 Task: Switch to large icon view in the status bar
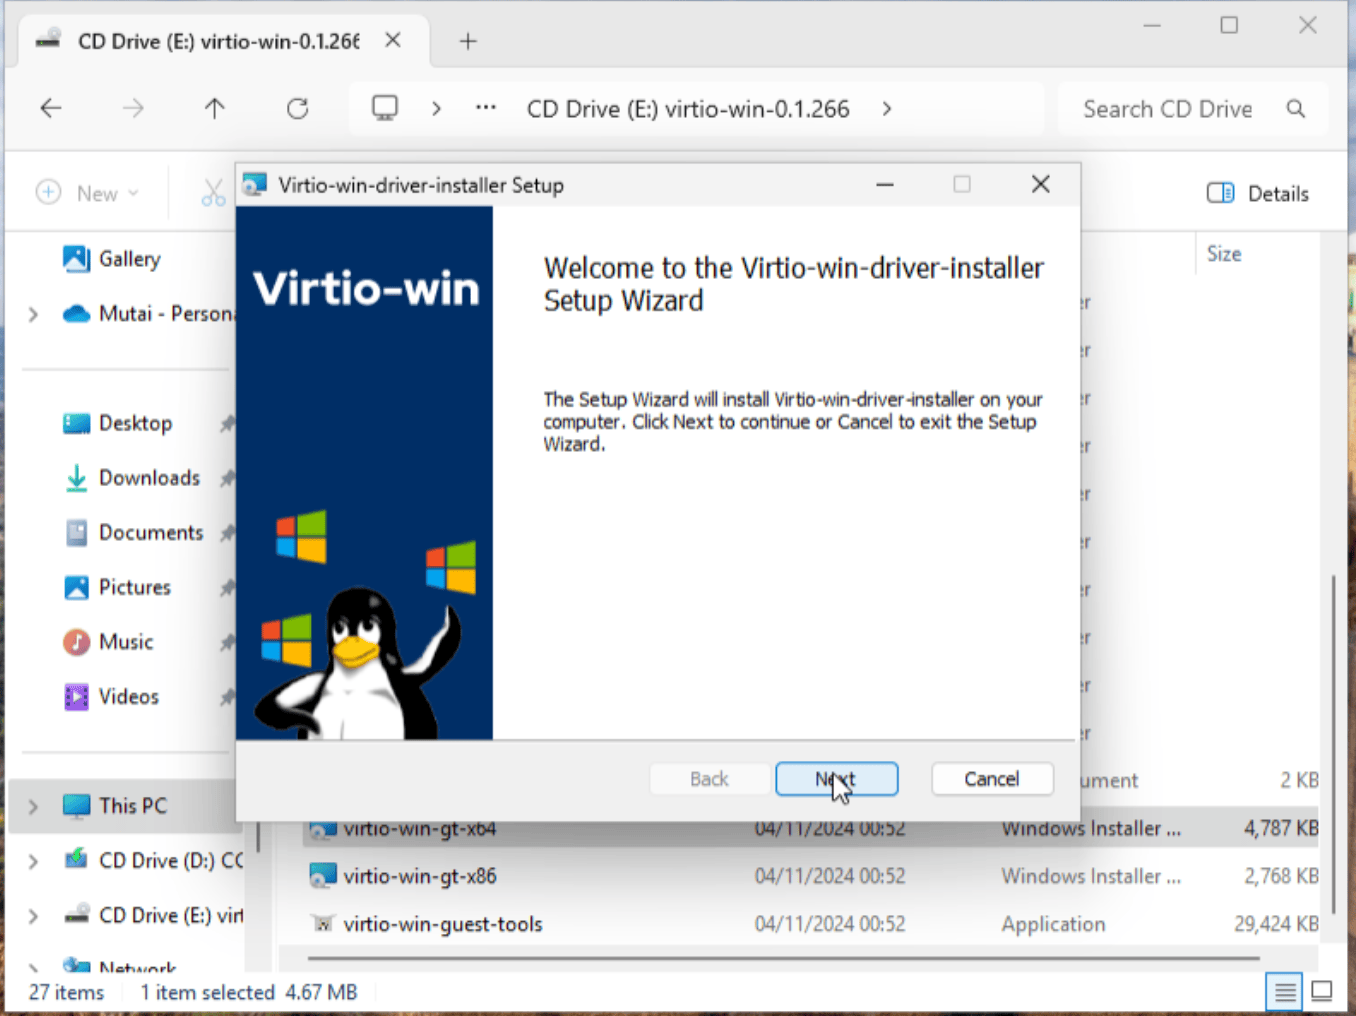(1322, 991)
